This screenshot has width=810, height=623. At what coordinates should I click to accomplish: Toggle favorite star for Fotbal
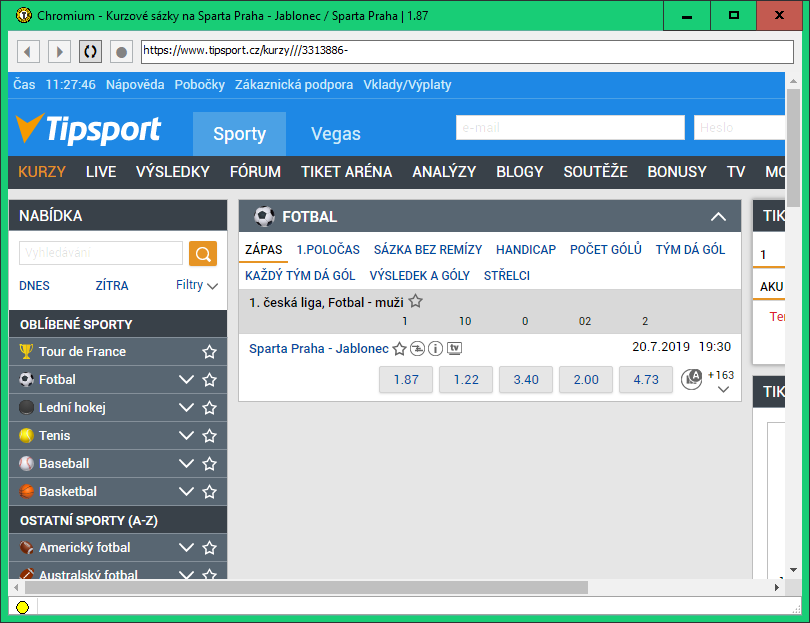coord(209,380)
